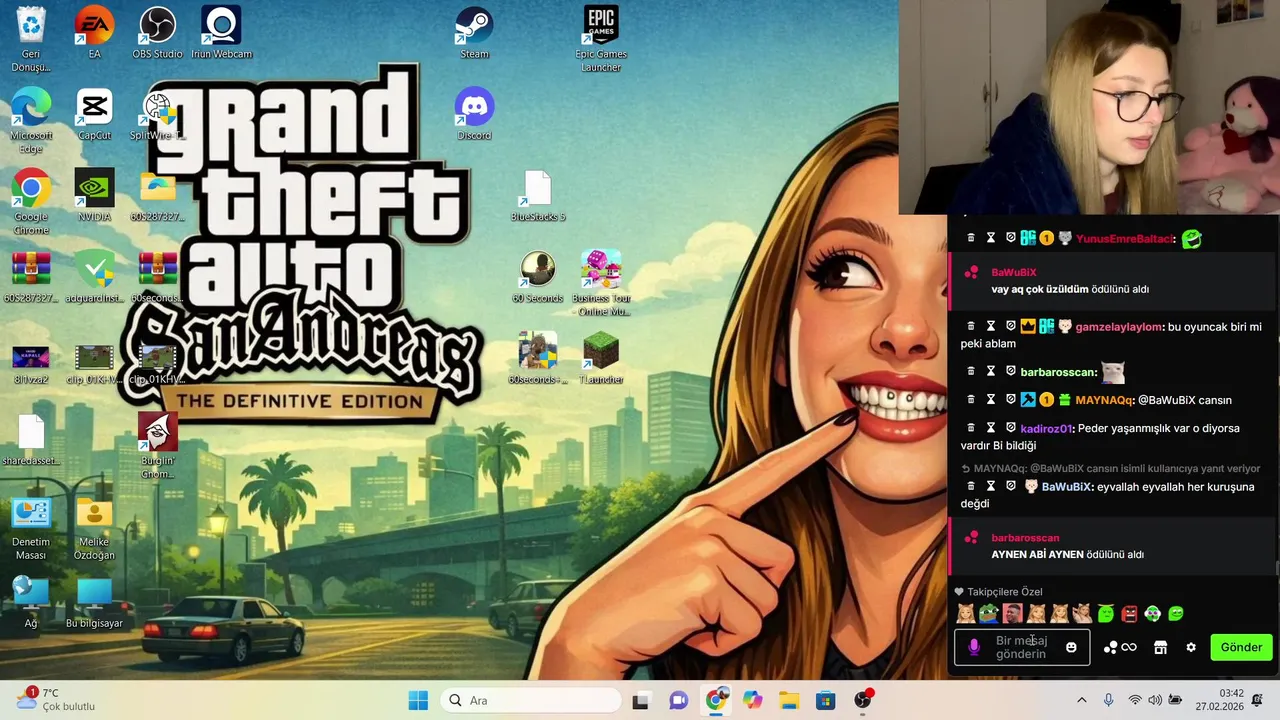The image size is (1280, 720).
Task: Open the Windows Start menu
Action: coord(418,701)
